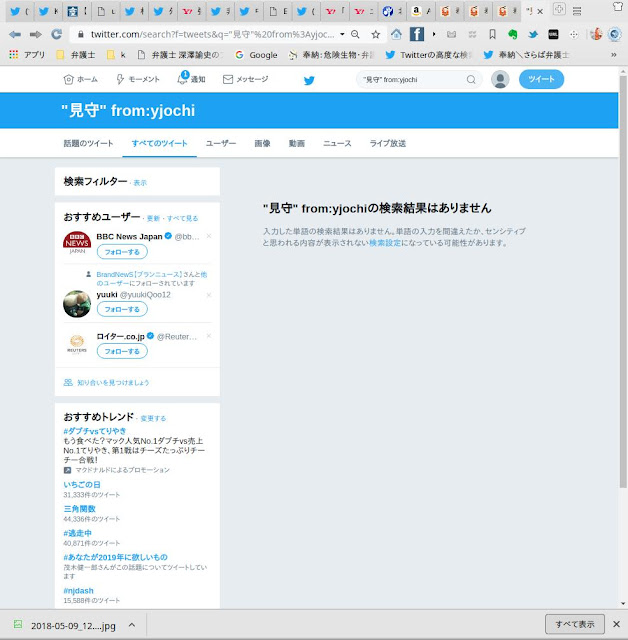Click the browser forward arrow

36,35
